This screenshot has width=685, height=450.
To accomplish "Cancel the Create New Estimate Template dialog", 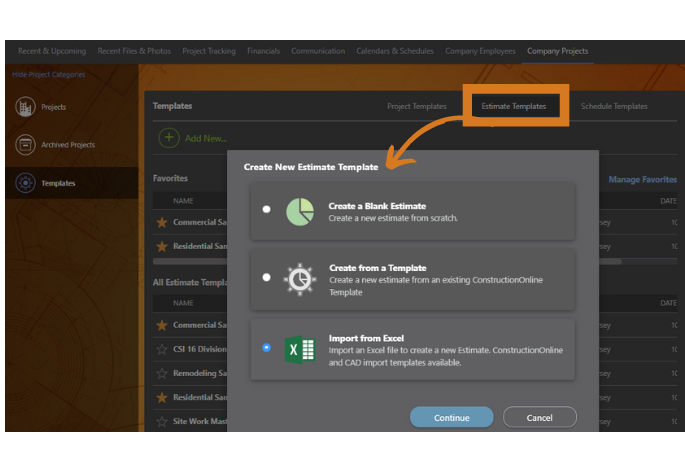I will pos(539,417).
